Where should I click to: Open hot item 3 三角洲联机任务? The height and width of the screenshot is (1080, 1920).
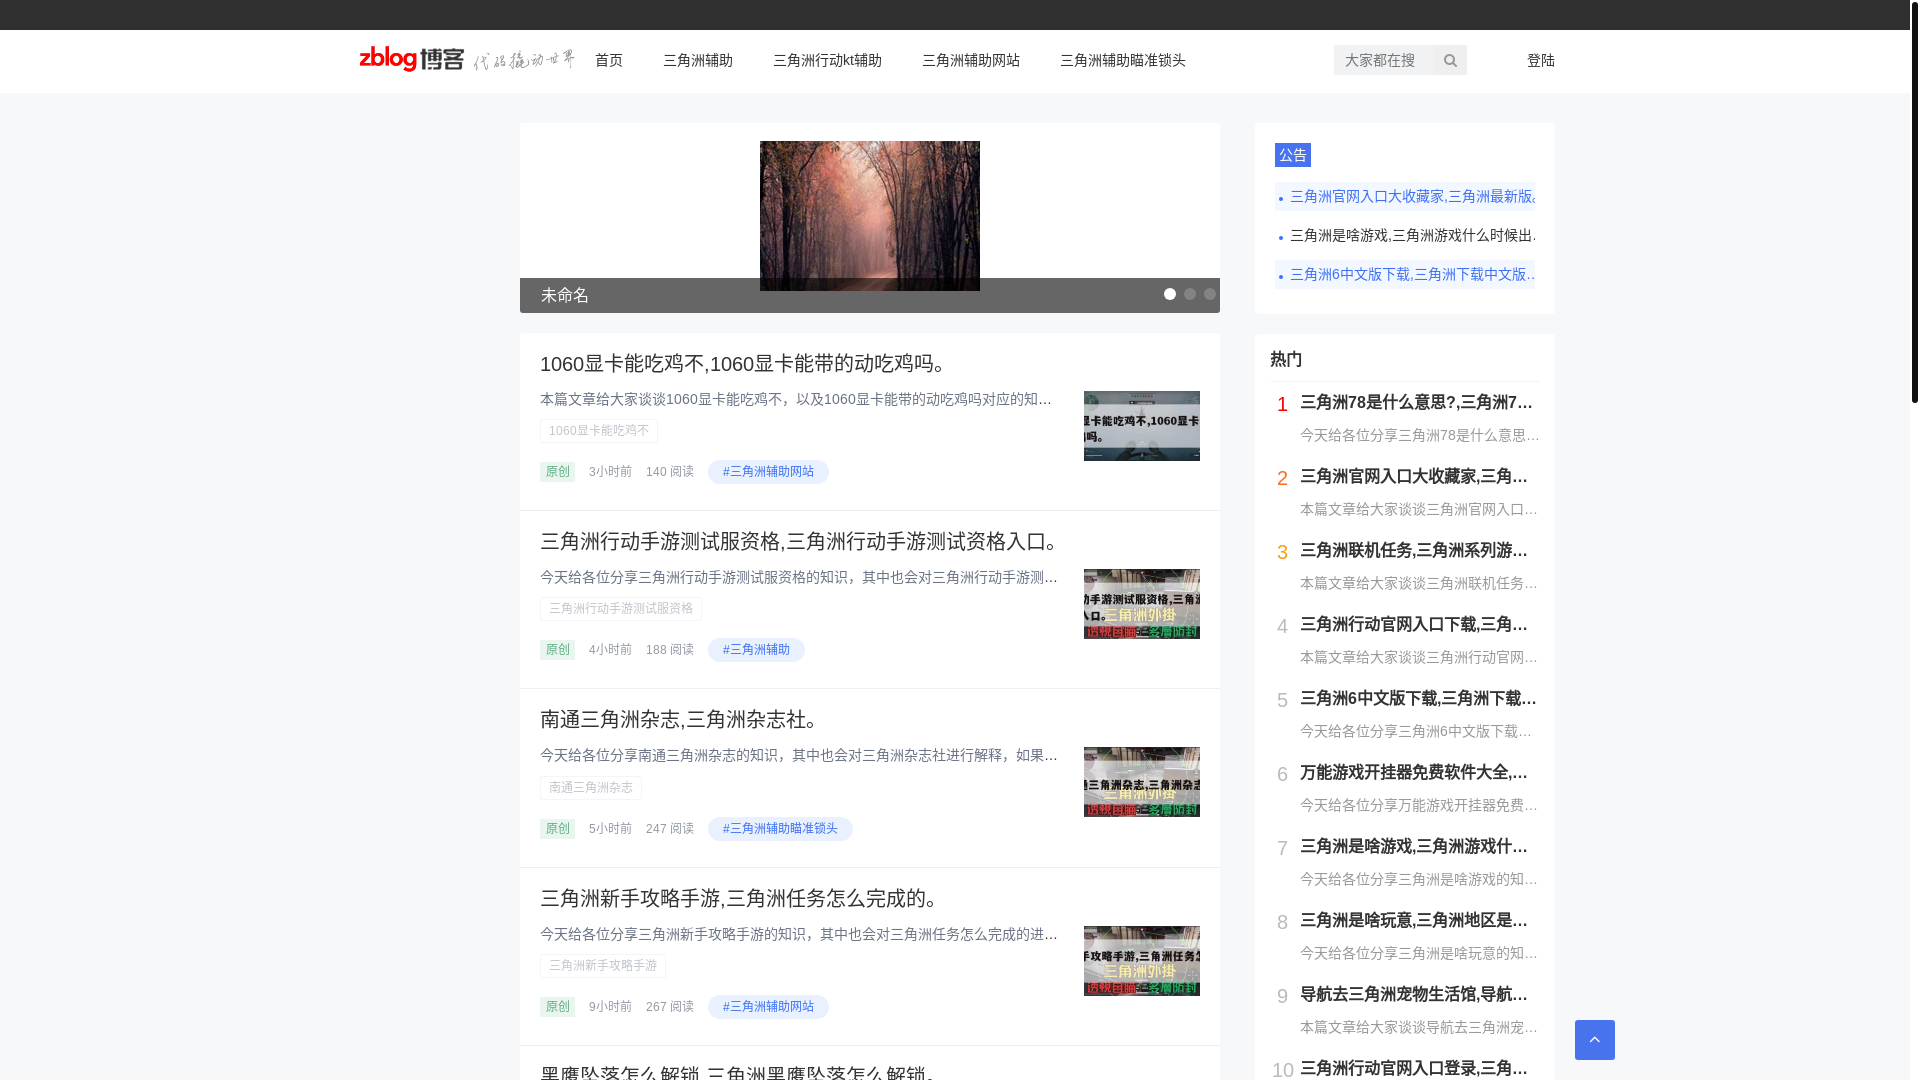pyautogui.click(x=1414, y=550)
